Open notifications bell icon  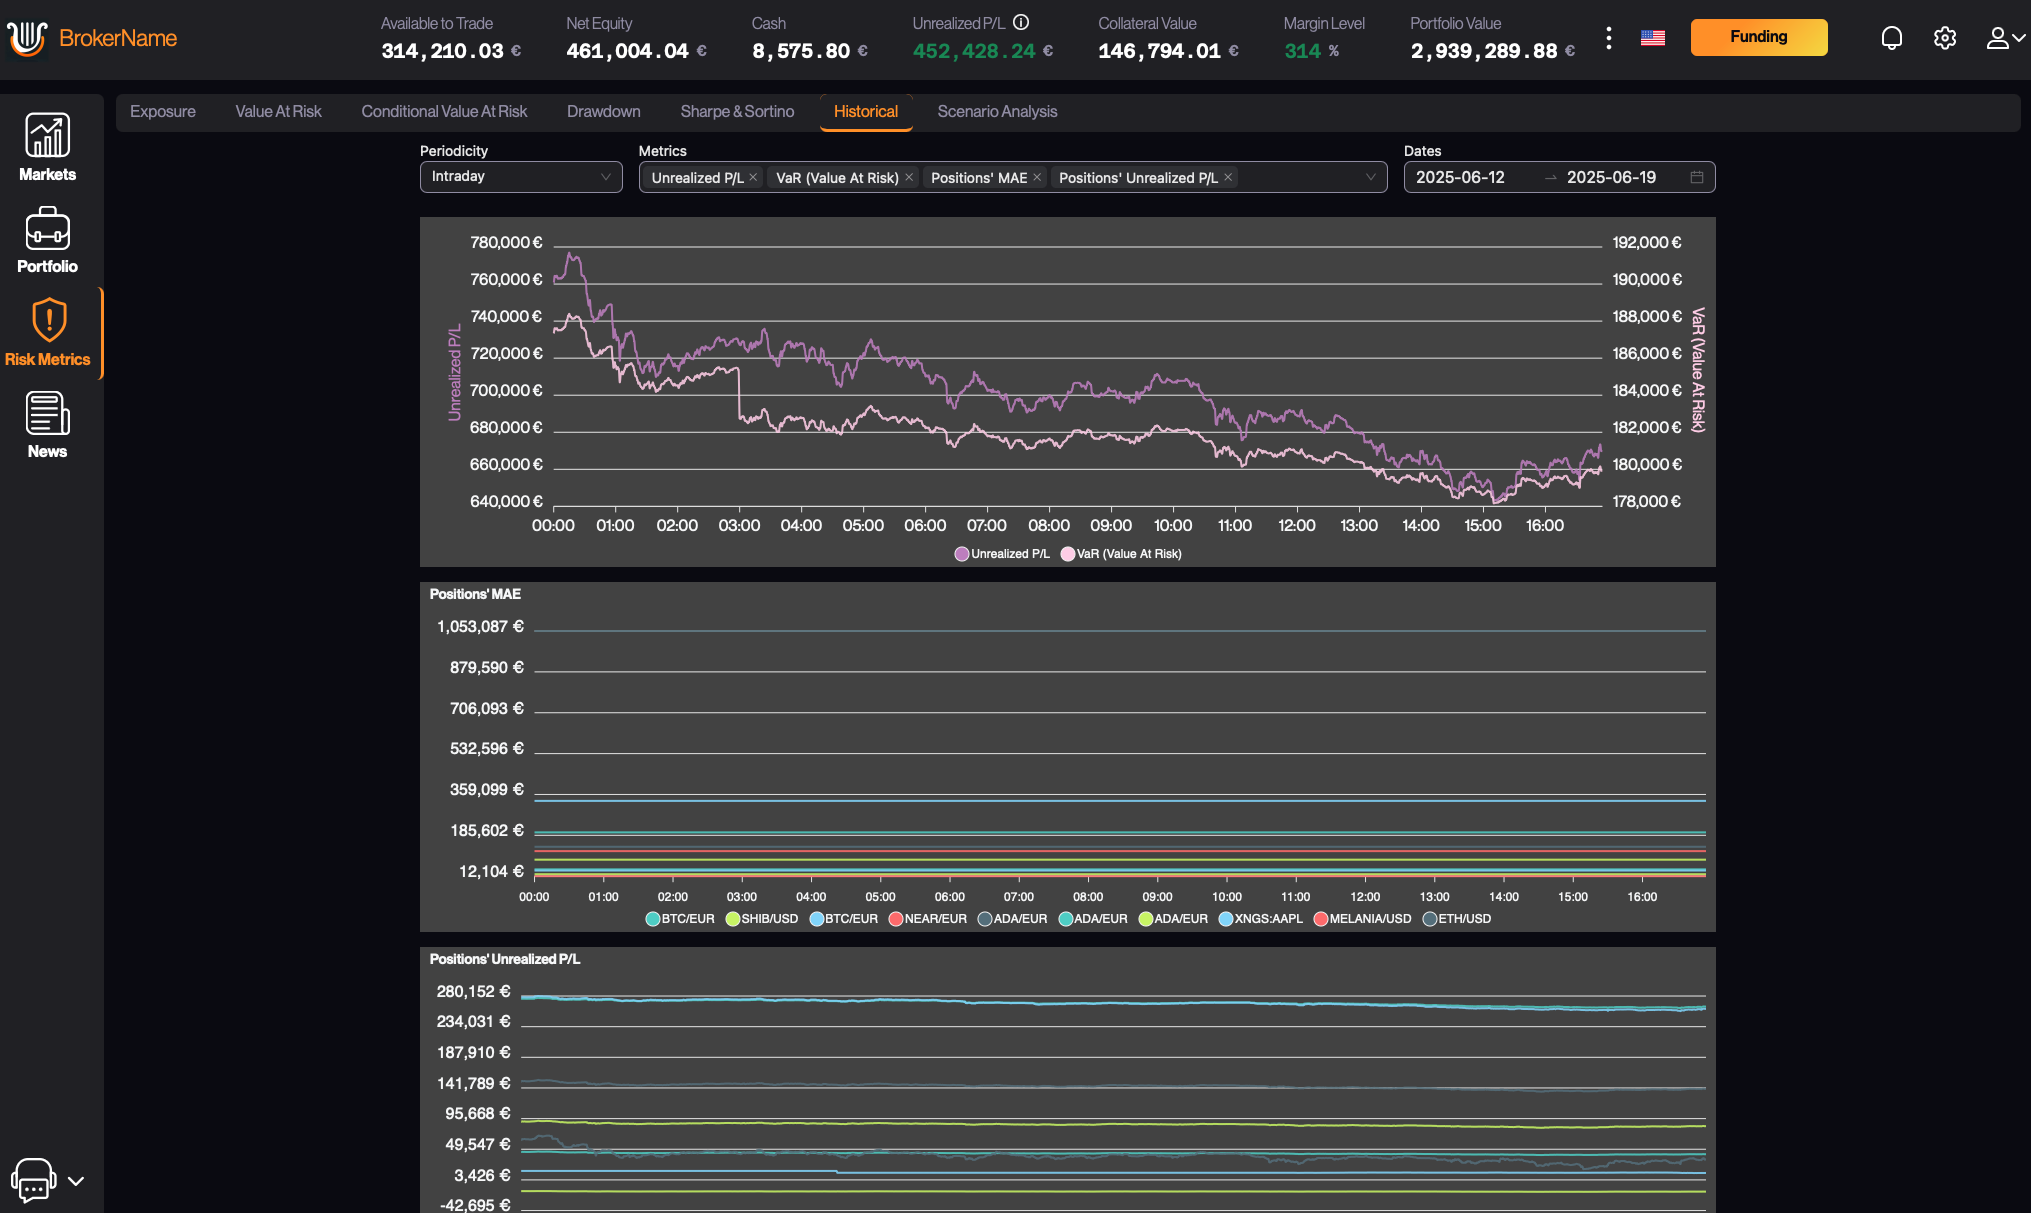point(1891,38)
